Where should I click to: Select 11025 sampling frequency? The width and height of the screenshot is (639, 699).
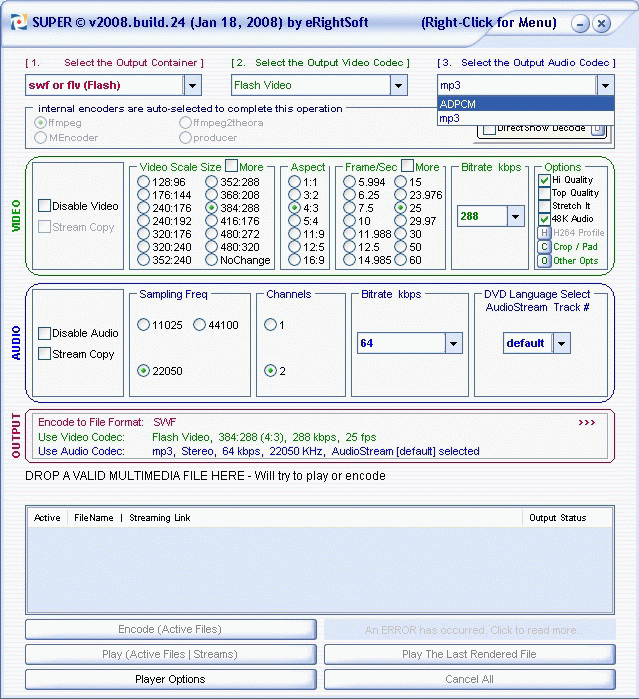[144, 325]
